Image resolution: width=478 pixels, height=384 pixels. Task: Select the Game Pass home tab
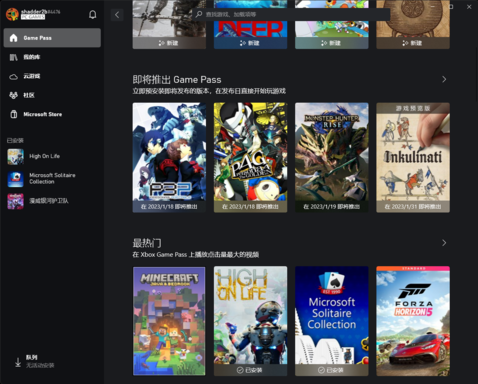click(x=52, y=38)
